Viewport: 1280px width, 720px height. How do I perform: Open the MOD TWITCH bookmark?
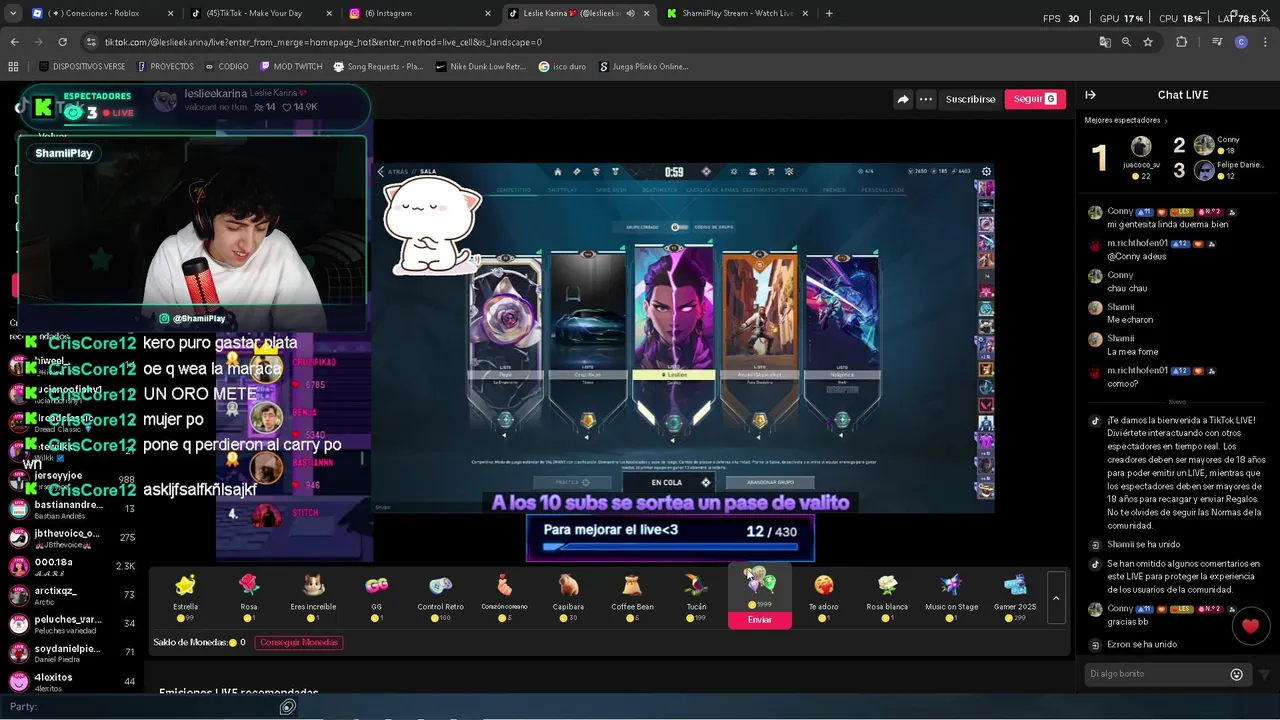291,66
